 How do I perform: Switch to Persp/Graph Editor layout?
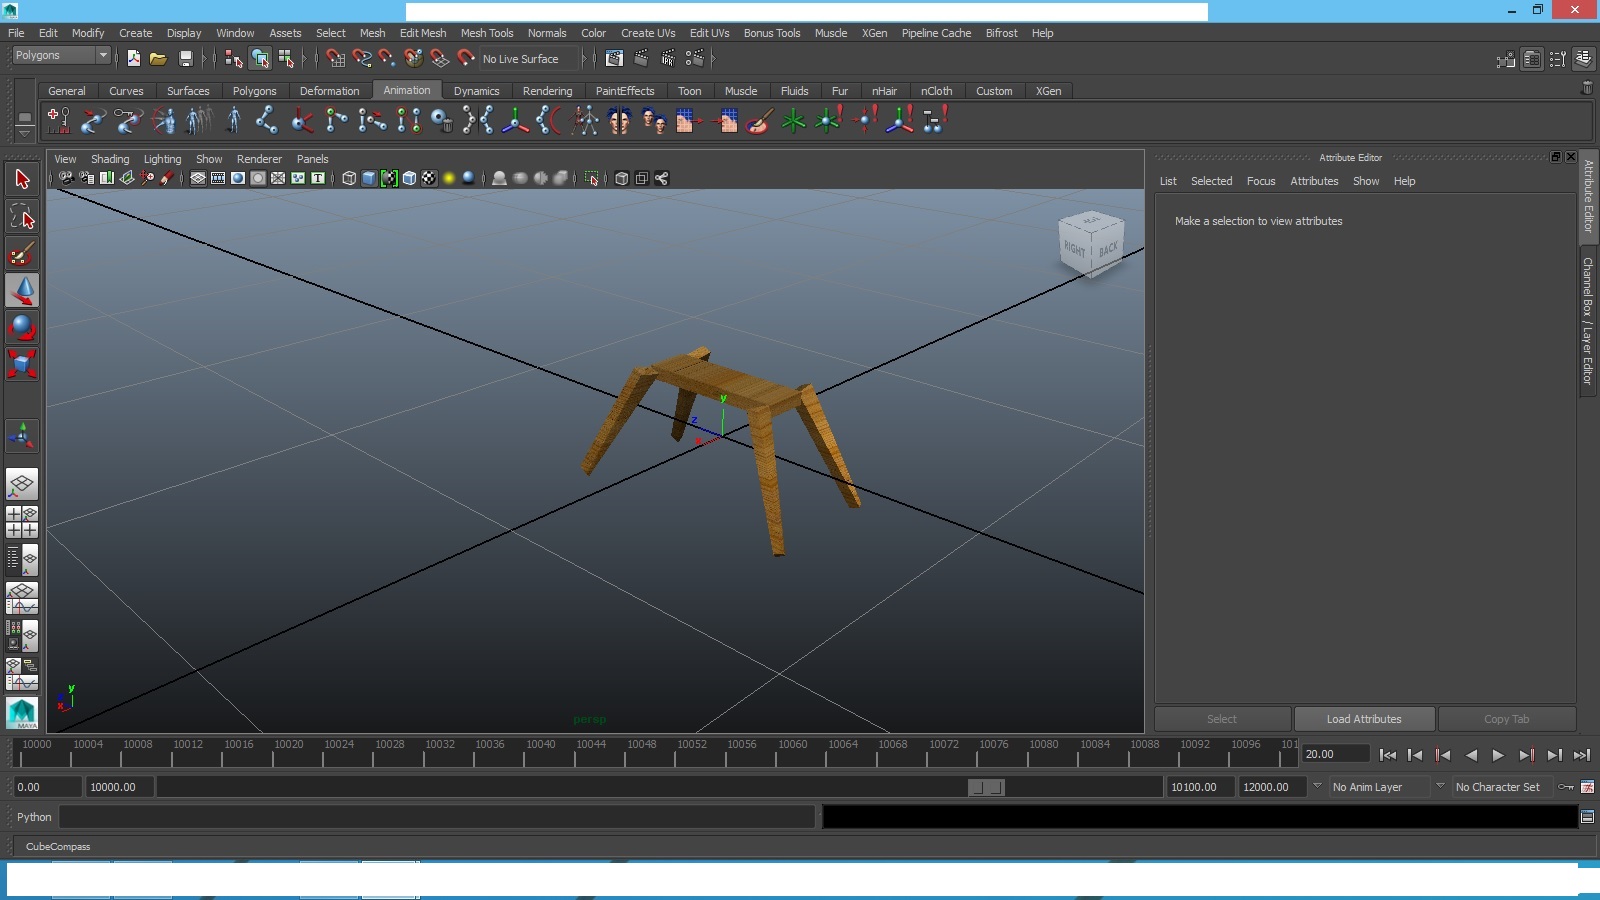[22, 598]
